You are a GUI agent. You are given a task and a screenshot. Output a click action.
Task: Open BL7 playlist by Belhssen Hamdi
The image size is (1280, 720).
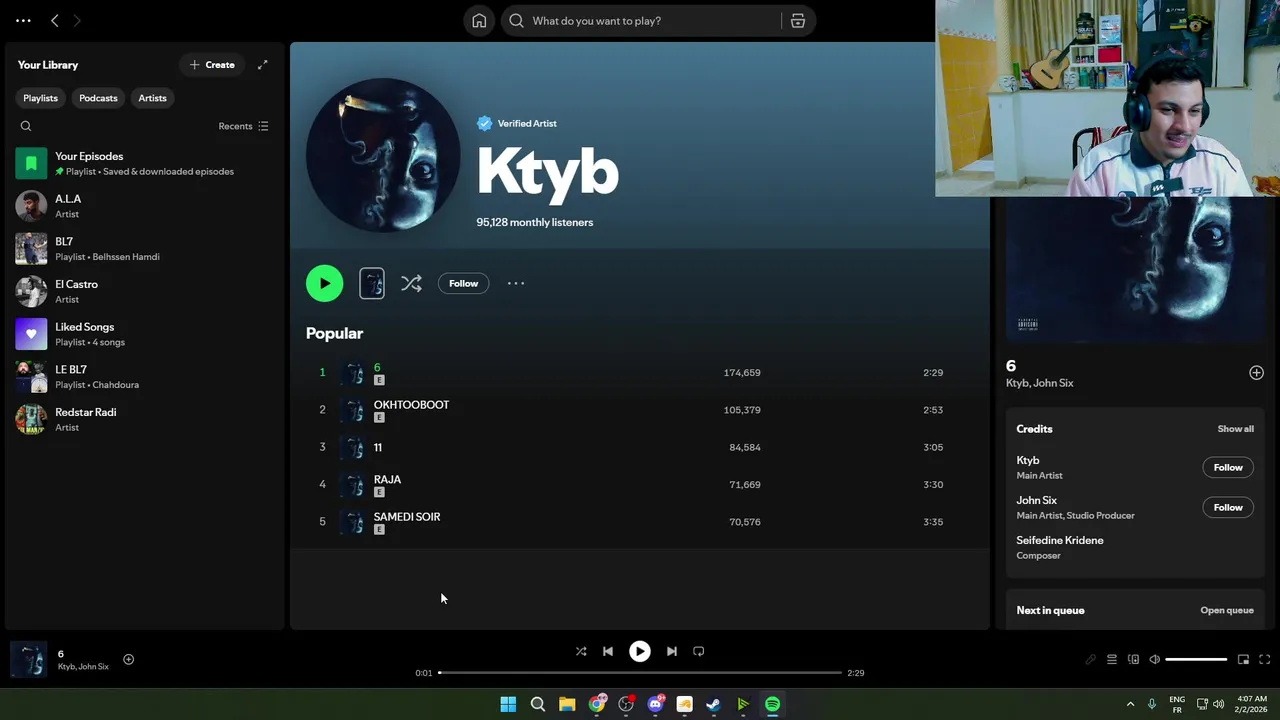[145, 249]
